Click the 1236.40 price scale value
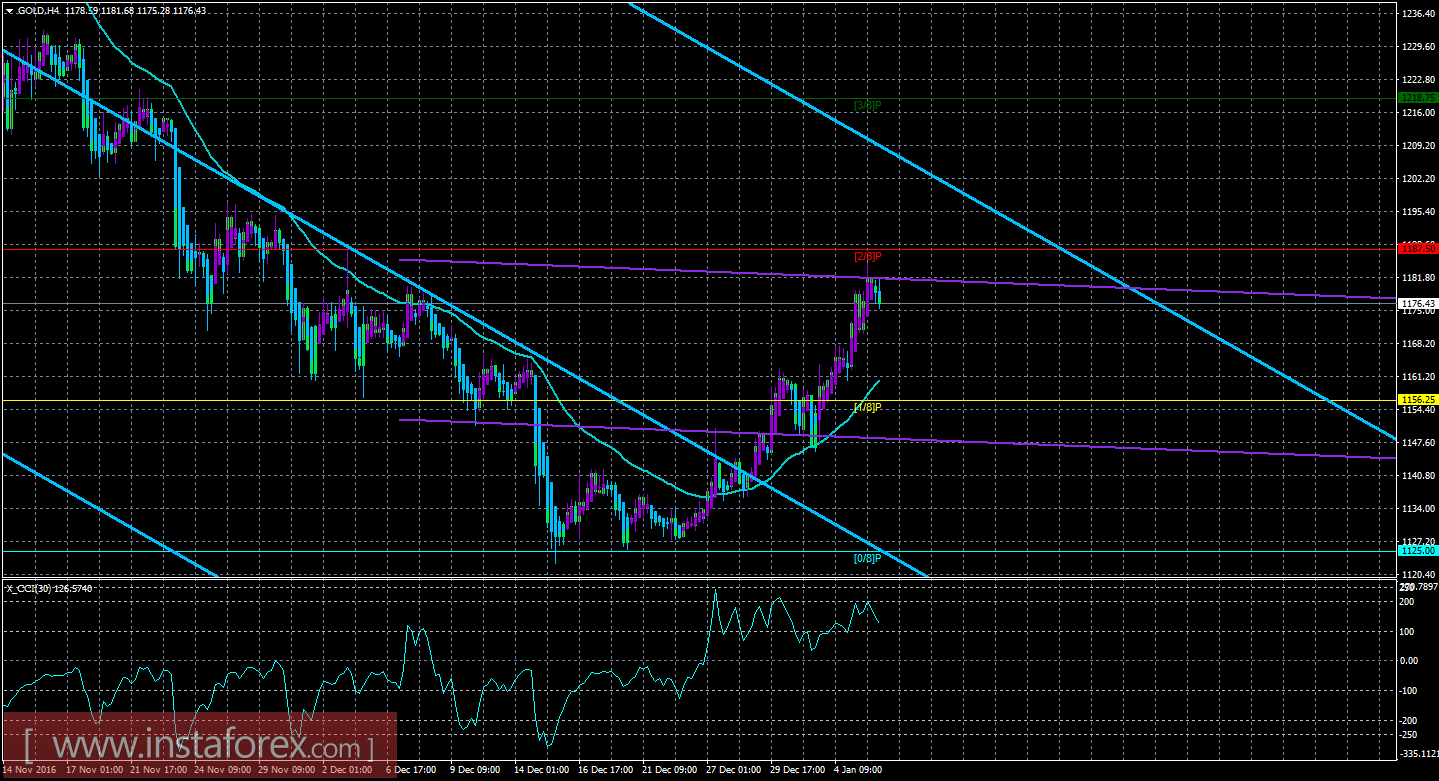 [1419, 14]
